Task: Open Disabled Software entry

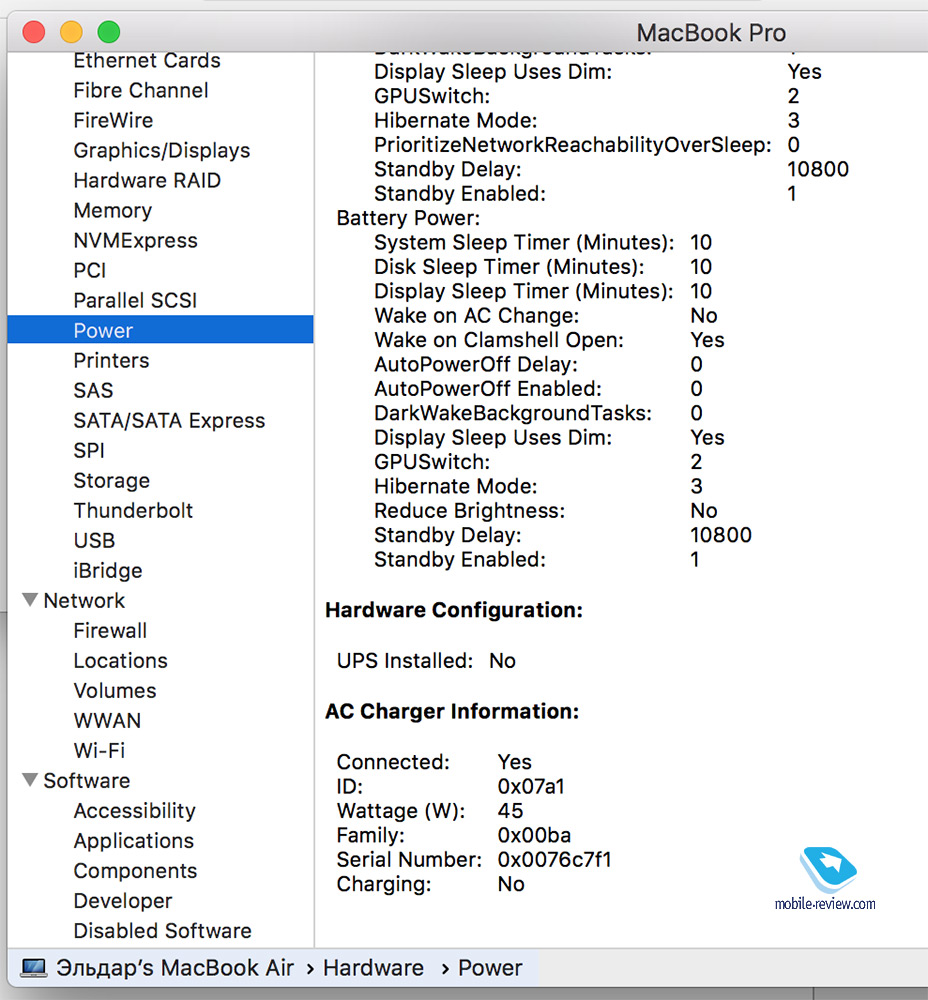Action: pyautogui.click(x=162, y=930)
